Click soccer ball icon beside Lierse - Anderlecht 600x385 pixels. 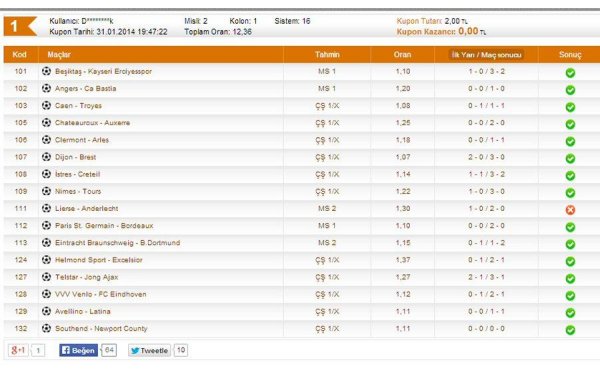tap(46, 208)
